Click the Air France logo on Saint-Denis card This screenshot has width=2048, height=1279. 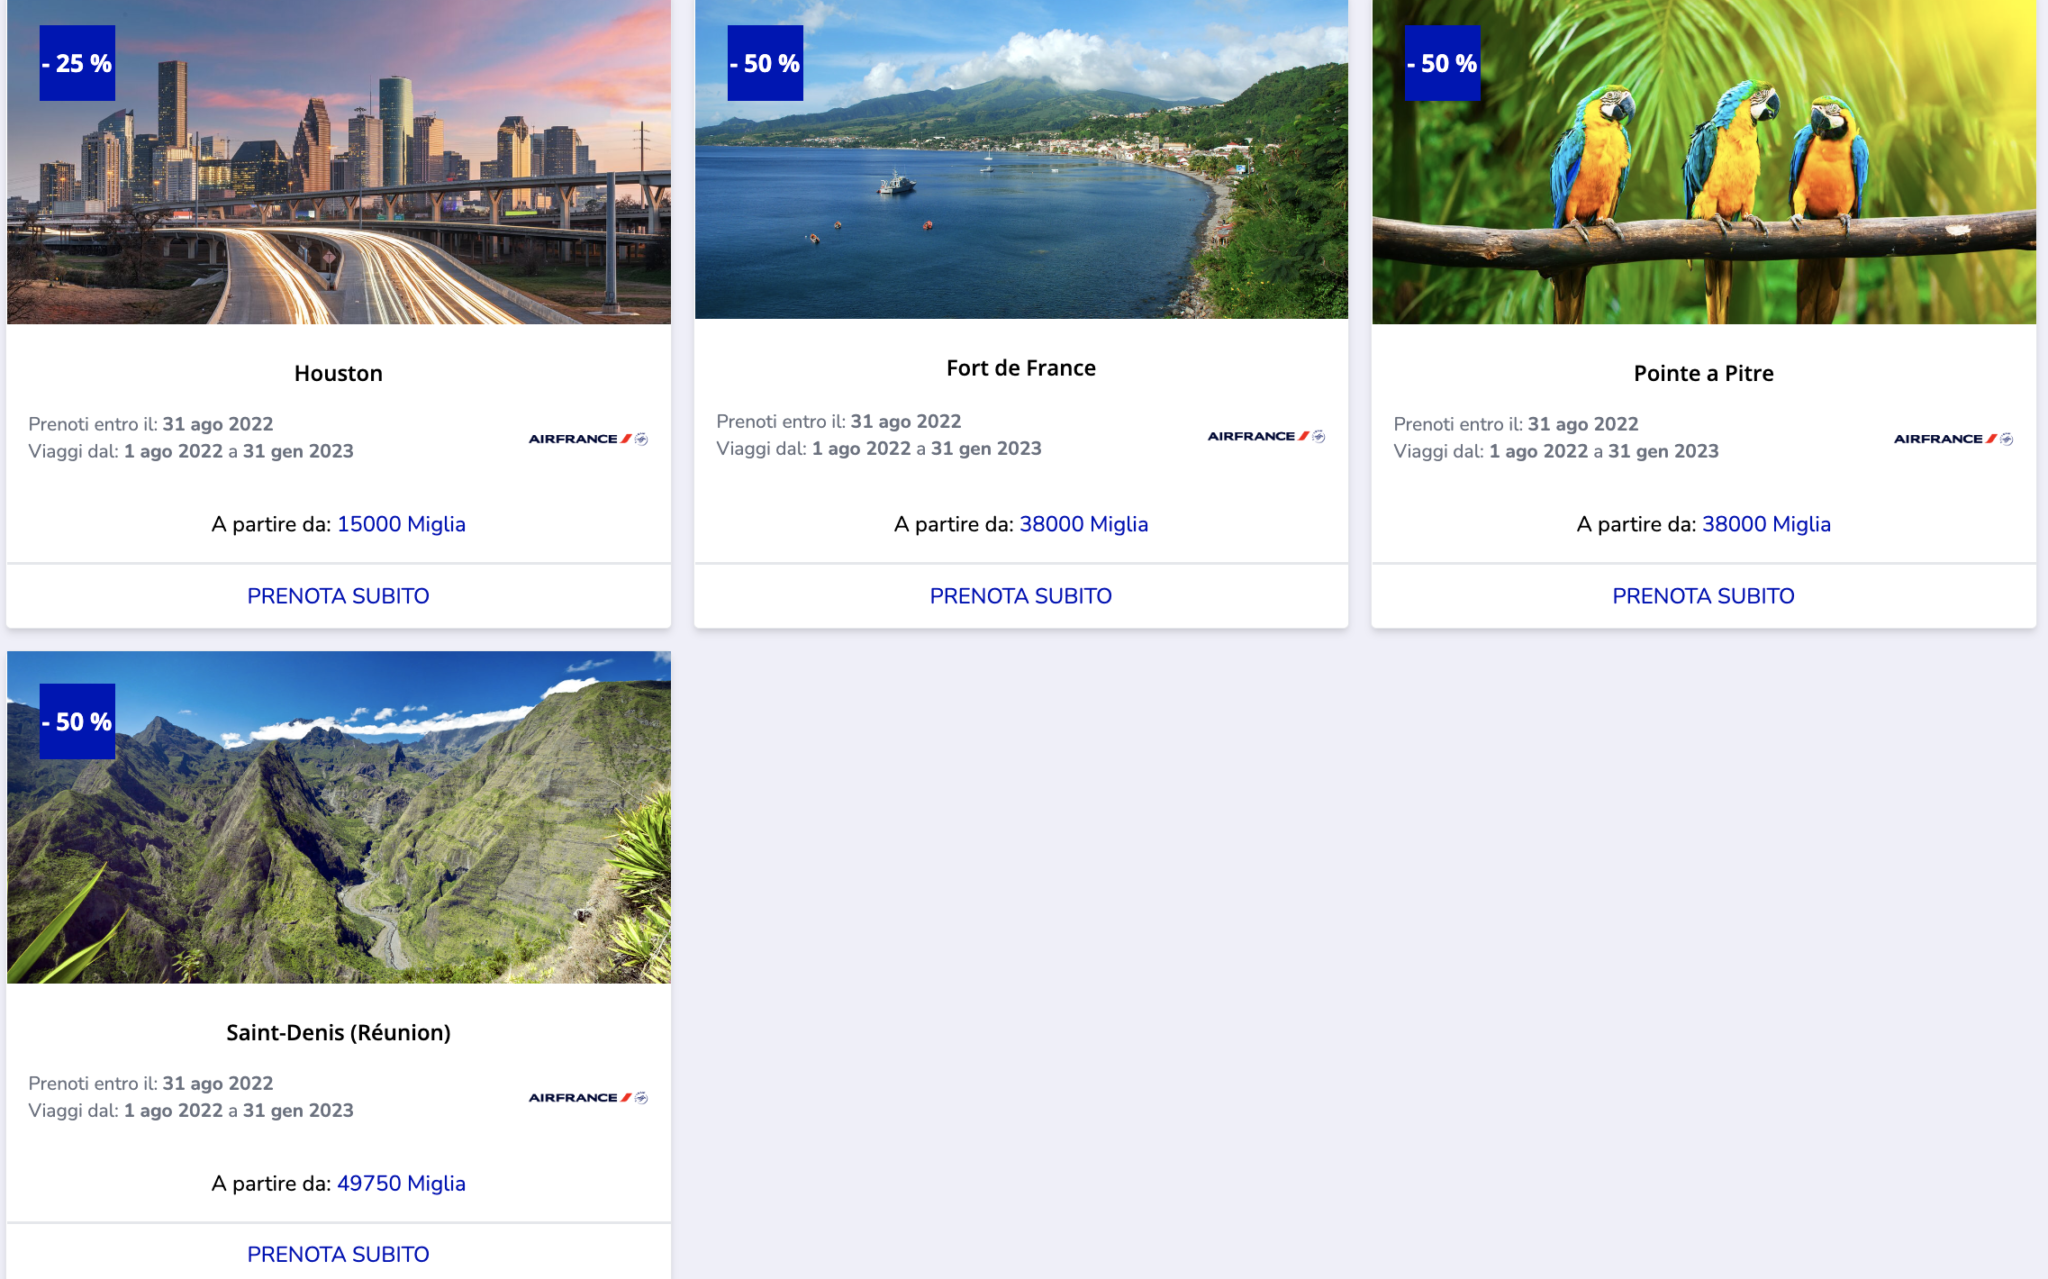pyautogui.click(x=588, y=1098)
